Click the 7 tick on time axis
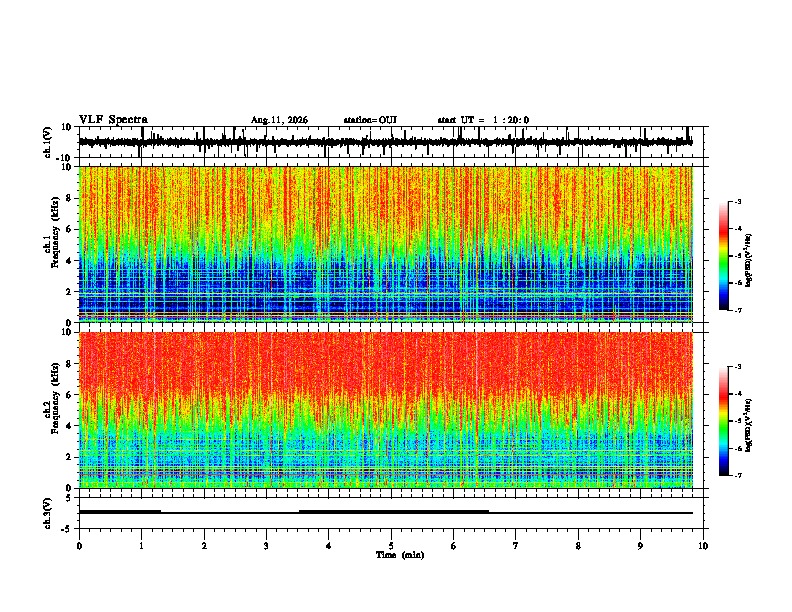The width and height of the screenshot is (792, 612). pos(516,546)
